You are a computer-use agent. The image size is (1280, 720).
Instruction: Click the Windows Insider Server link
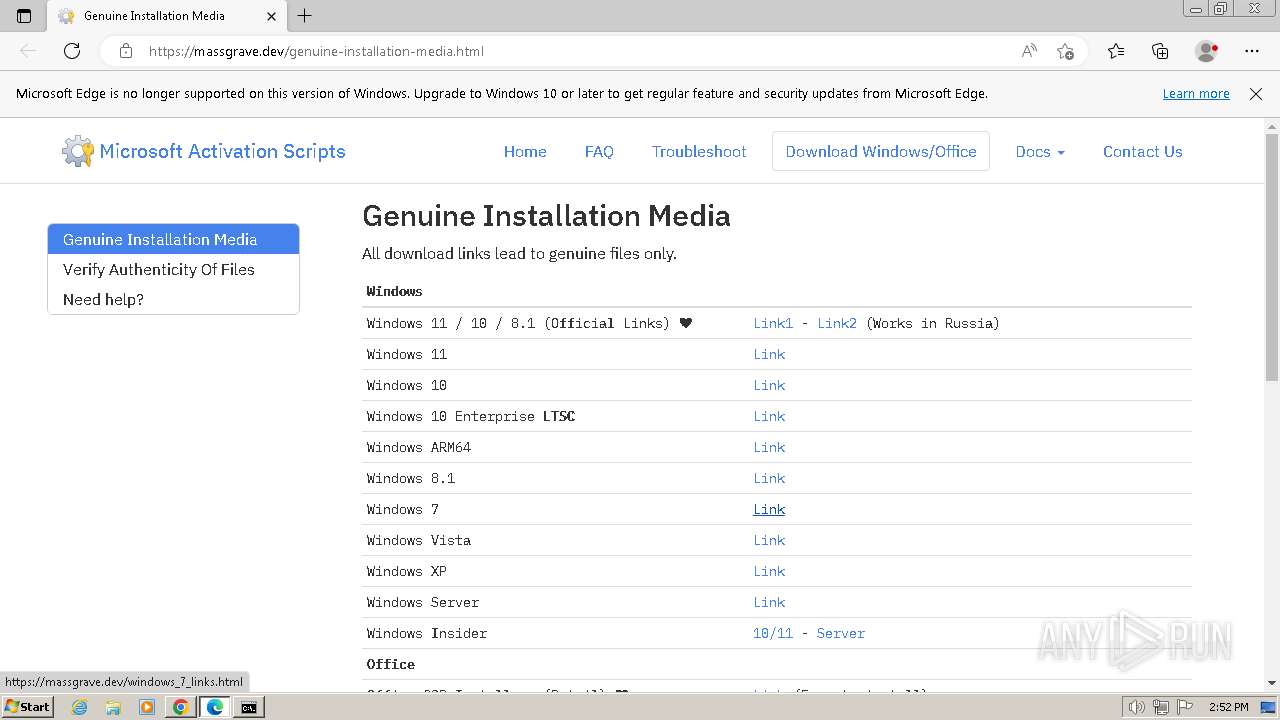point(841,633)
